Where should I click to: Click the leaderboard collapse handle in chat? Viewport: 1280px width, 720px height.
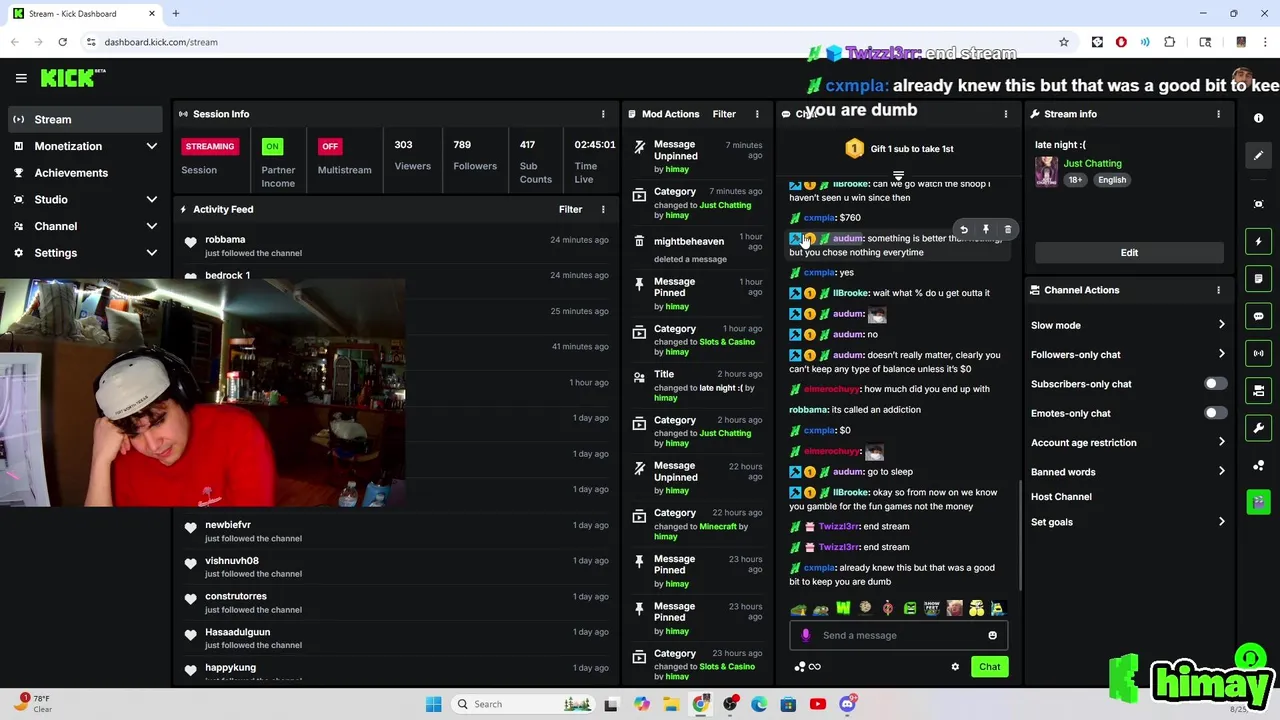pyautogui.click(x=898, y=177)
